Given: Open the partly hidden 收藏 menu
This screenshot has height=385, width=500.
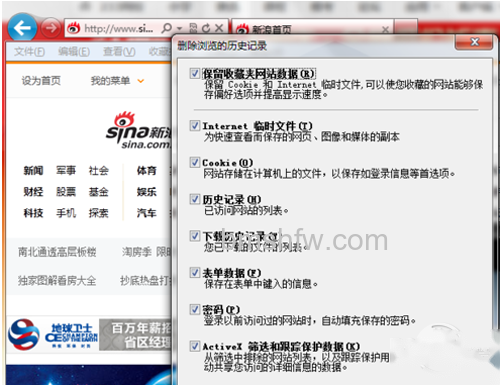Looking at the screenshot, I should click(x=160, y=52).
